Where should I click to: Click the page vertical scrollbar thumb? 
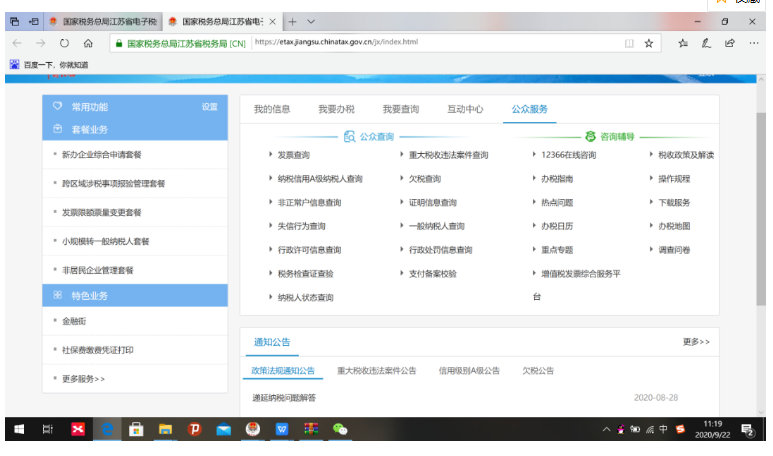tap(761, 209)
